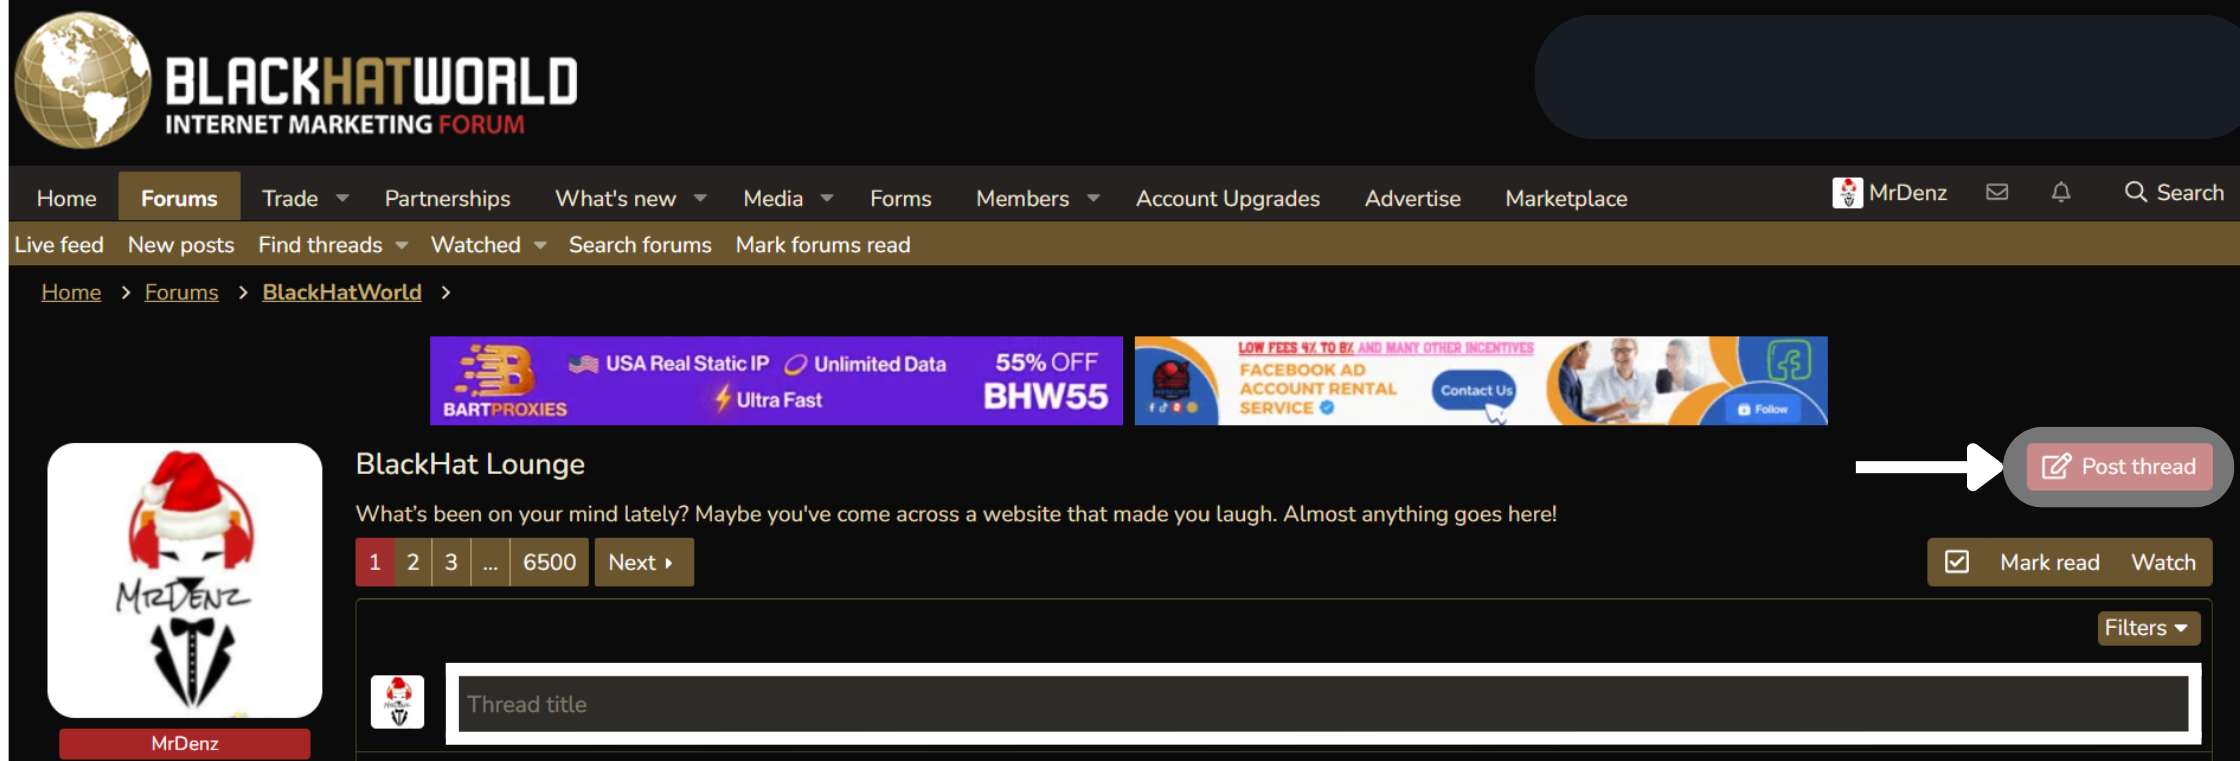Expand the Members dropdown arrow
This screenshot has width=2240, height=761.
pyautogui.click(x=1093, y=198)
